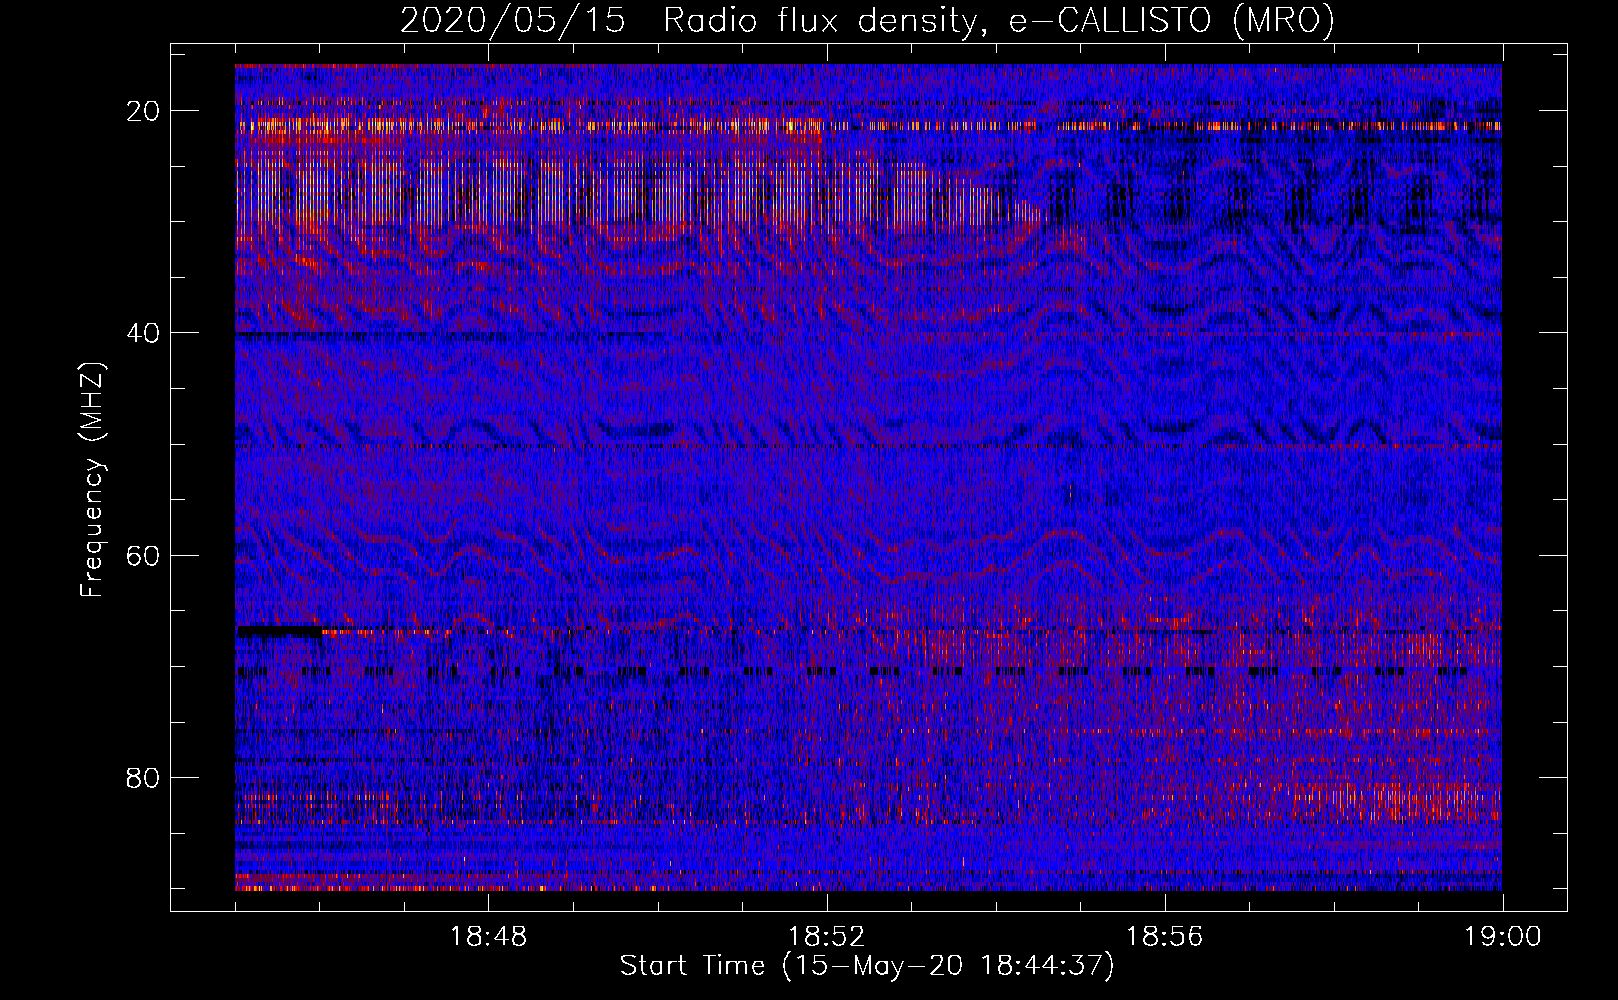Click the '60' frequency tick label
1618x1000 pixels.
(x=144, y=555)
